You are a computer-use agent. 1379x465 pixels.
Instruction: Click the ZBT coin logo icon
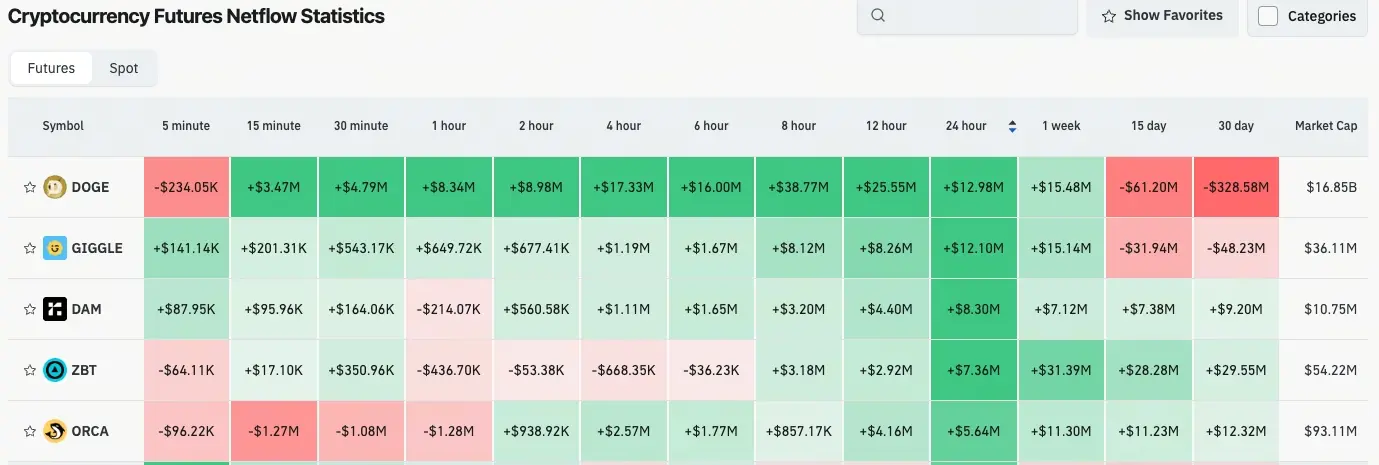[x=55, y=370]
